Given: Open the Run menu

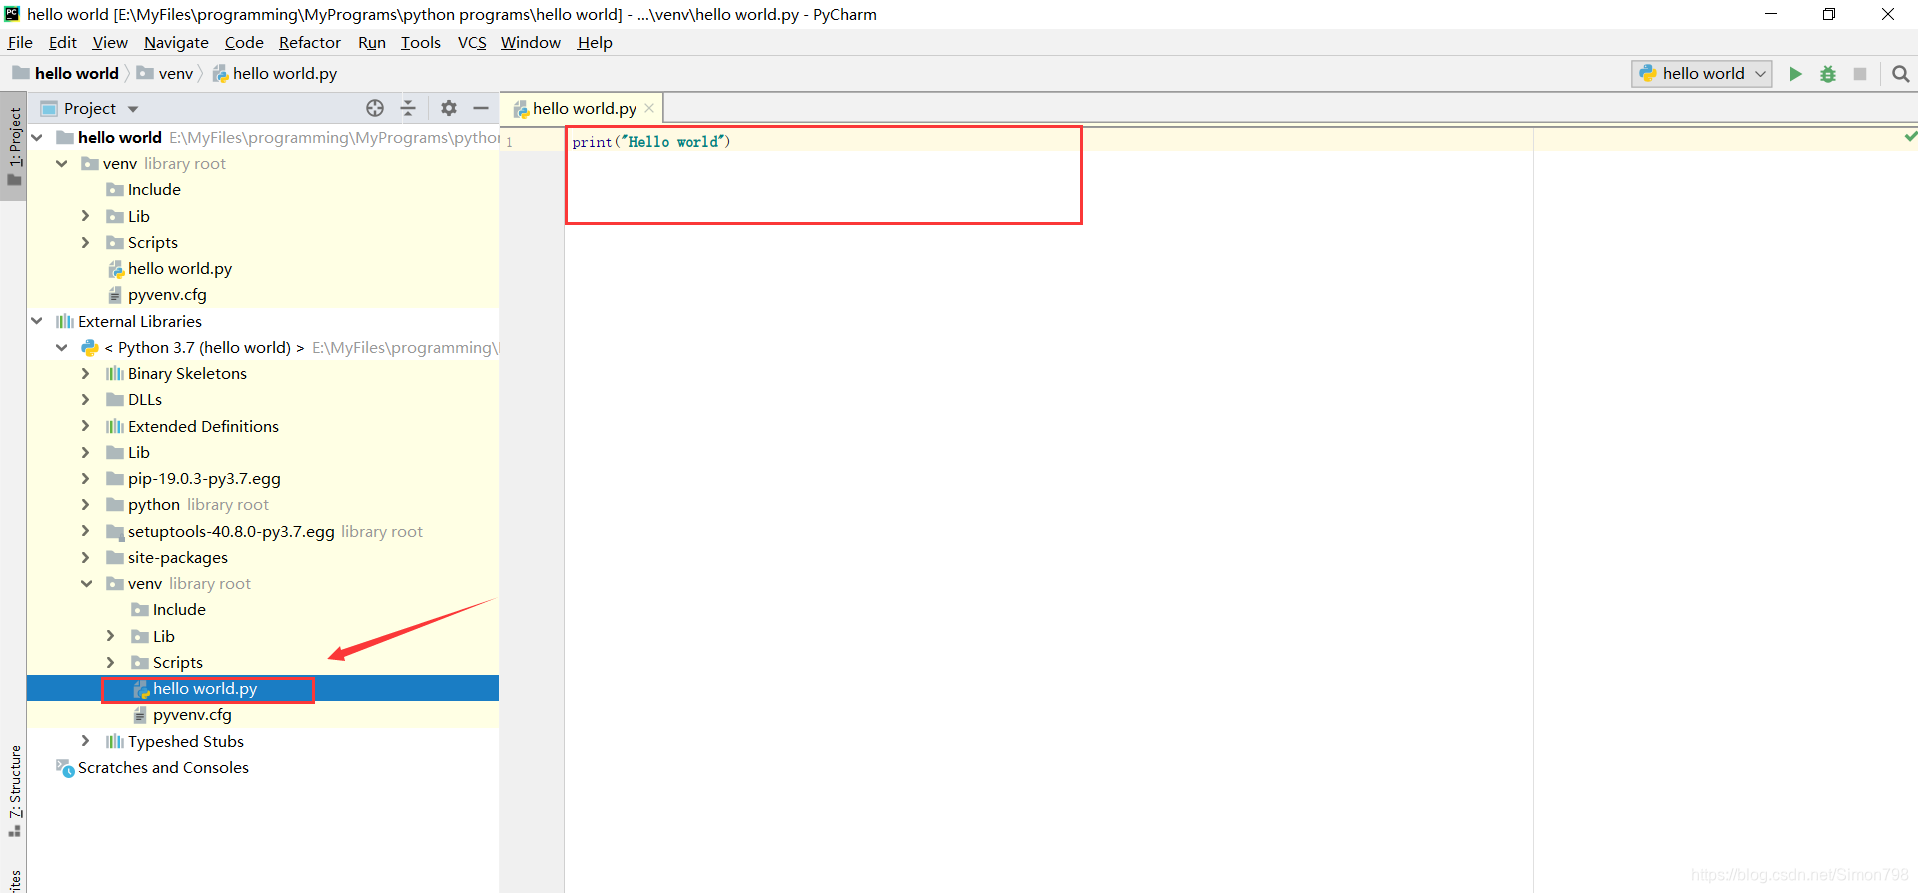Looking at the screenshot, I should click(x=372, y=42).
